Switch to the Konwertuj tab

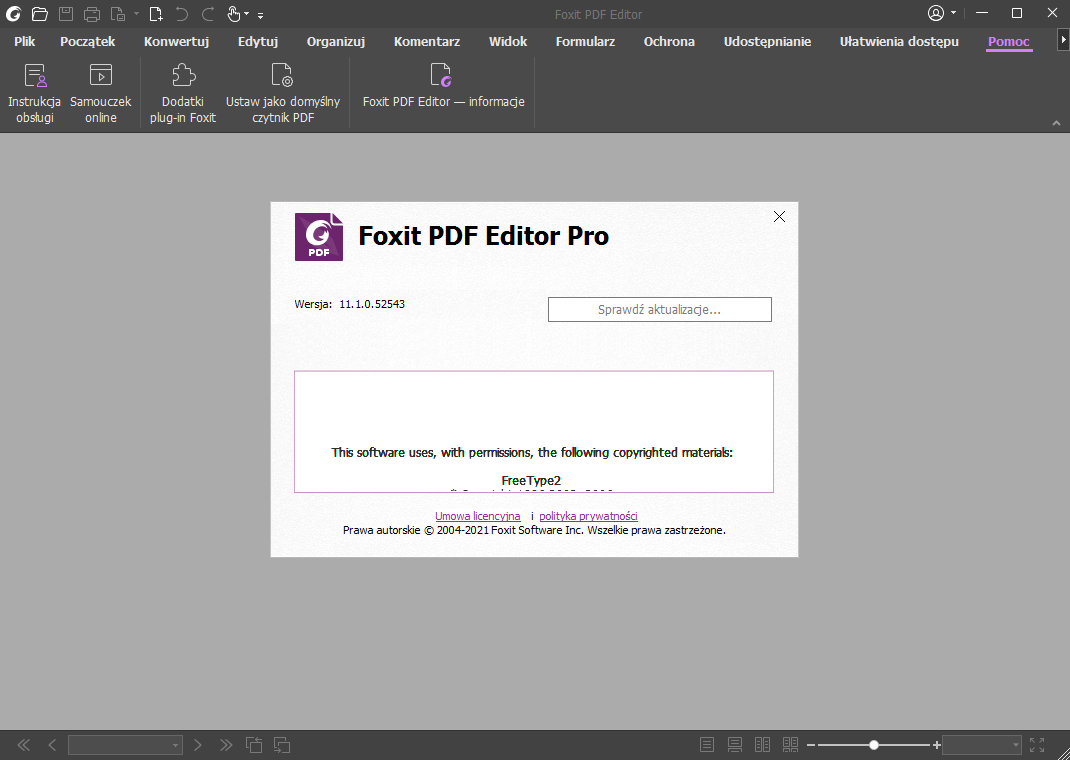[176, 42]
